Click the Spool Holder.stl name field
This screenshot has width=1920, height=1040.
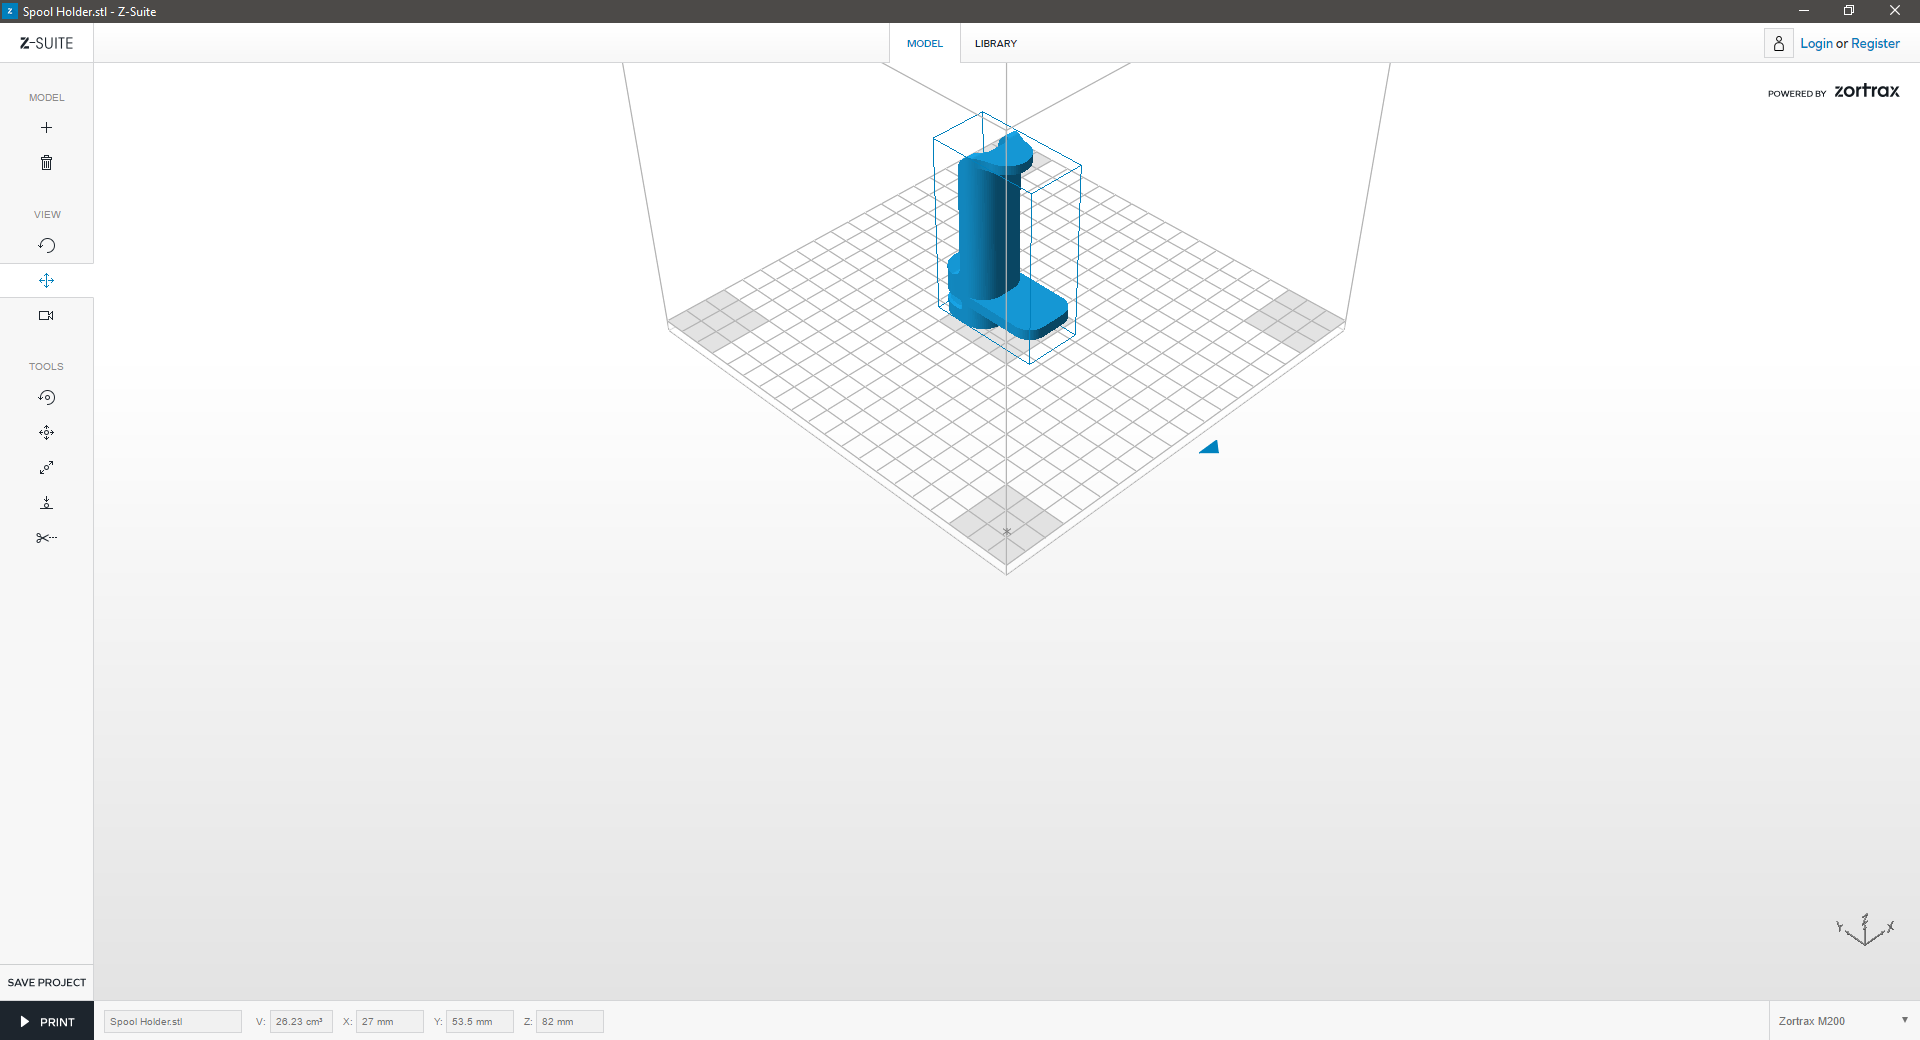[172, 1022]
